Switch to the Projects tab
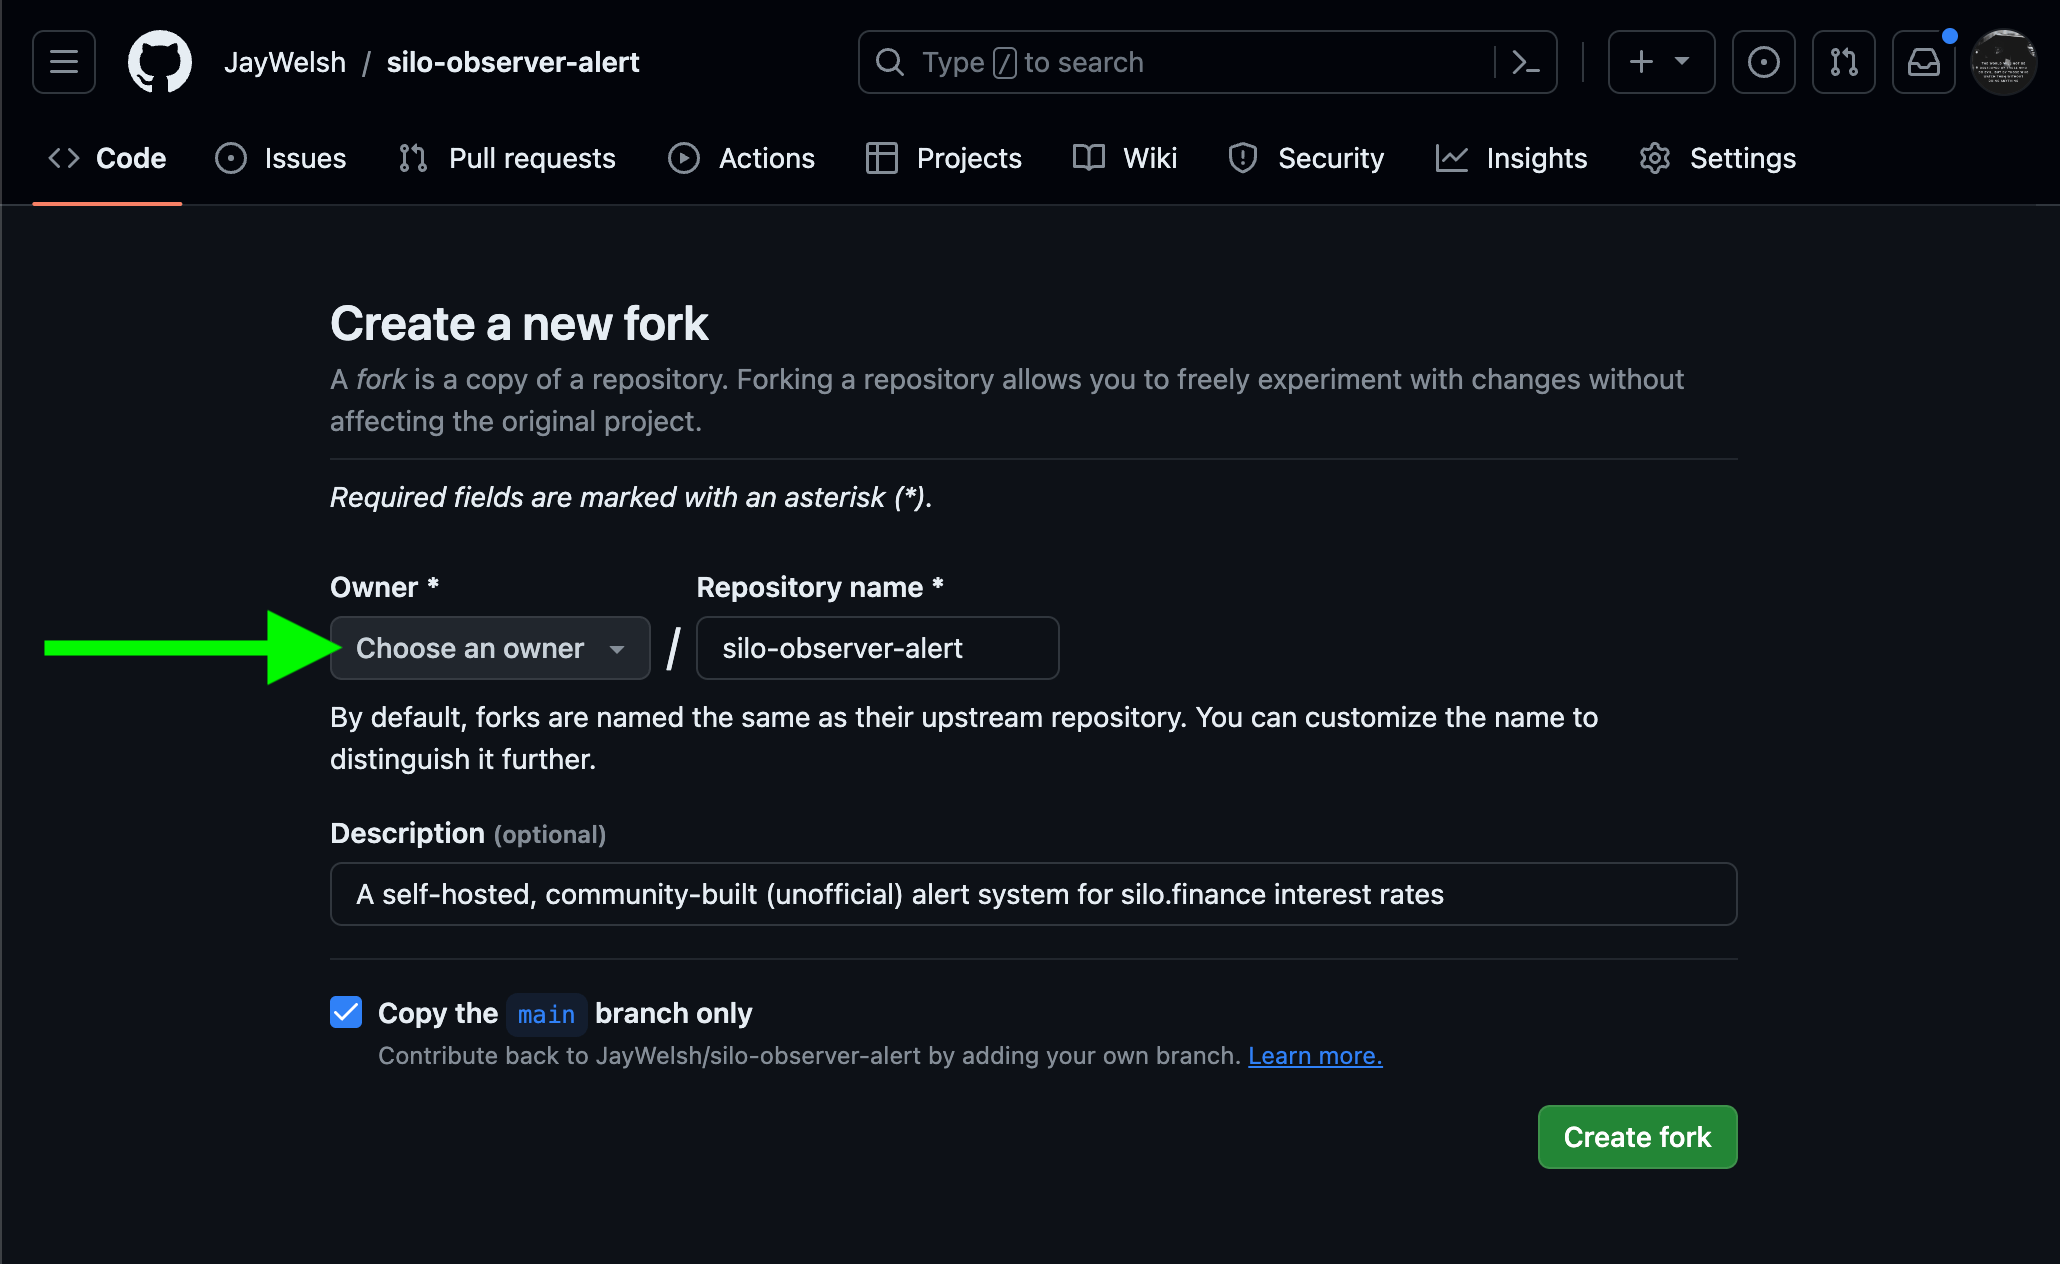The height and width of the screenshot is (1264, 2060). click(944, 158)
